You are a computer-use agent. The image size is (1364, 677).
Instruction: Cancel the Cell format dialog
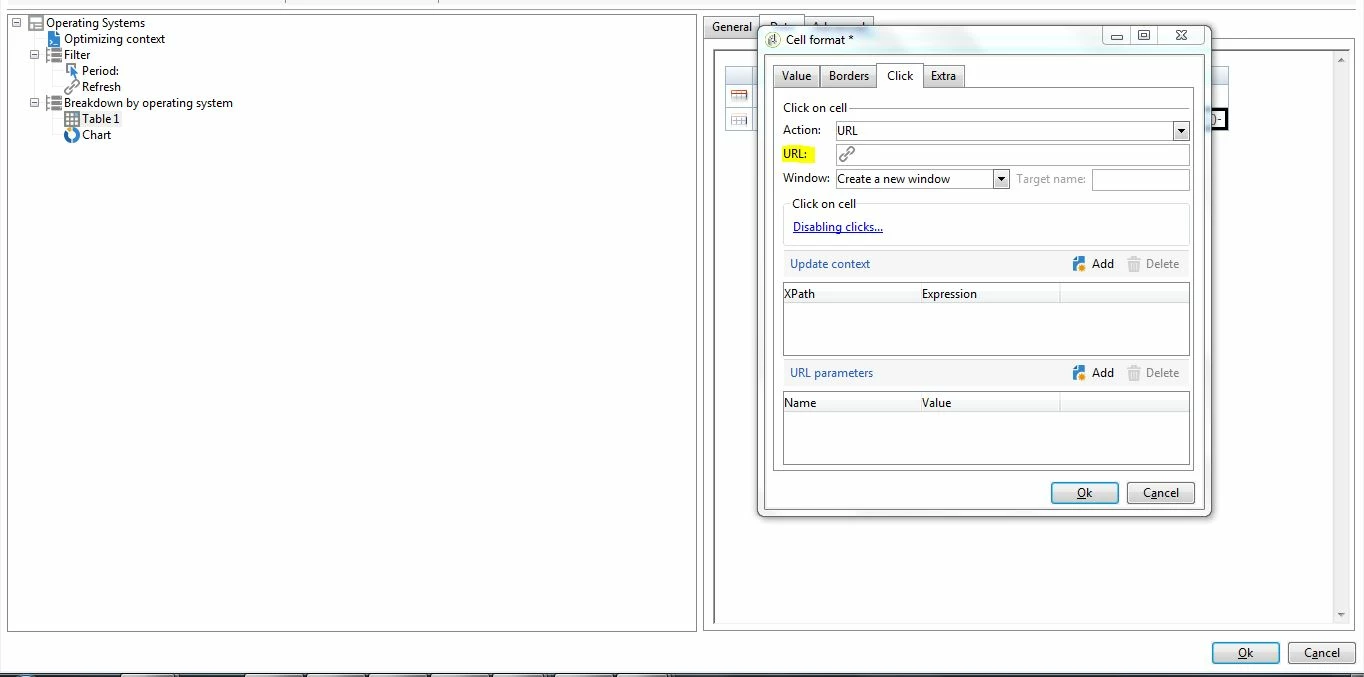tap(1161, 493)
